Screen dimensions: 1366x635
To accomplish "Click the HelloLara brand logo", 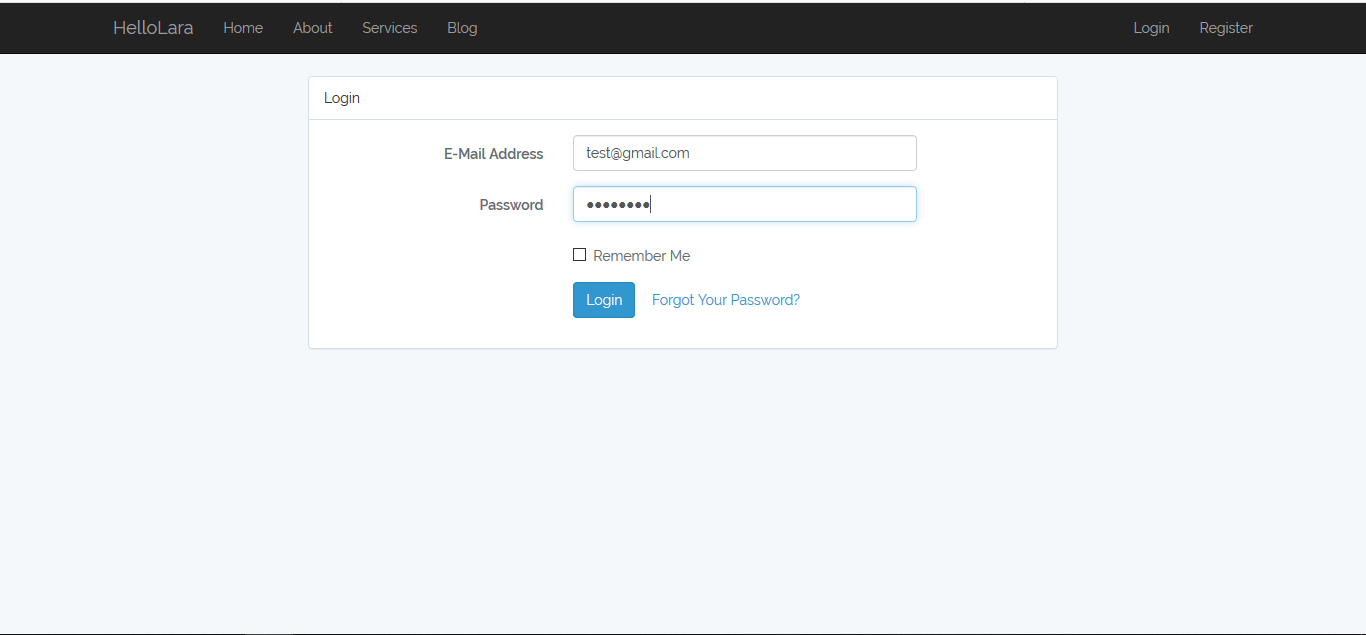I will pos(153,28).
